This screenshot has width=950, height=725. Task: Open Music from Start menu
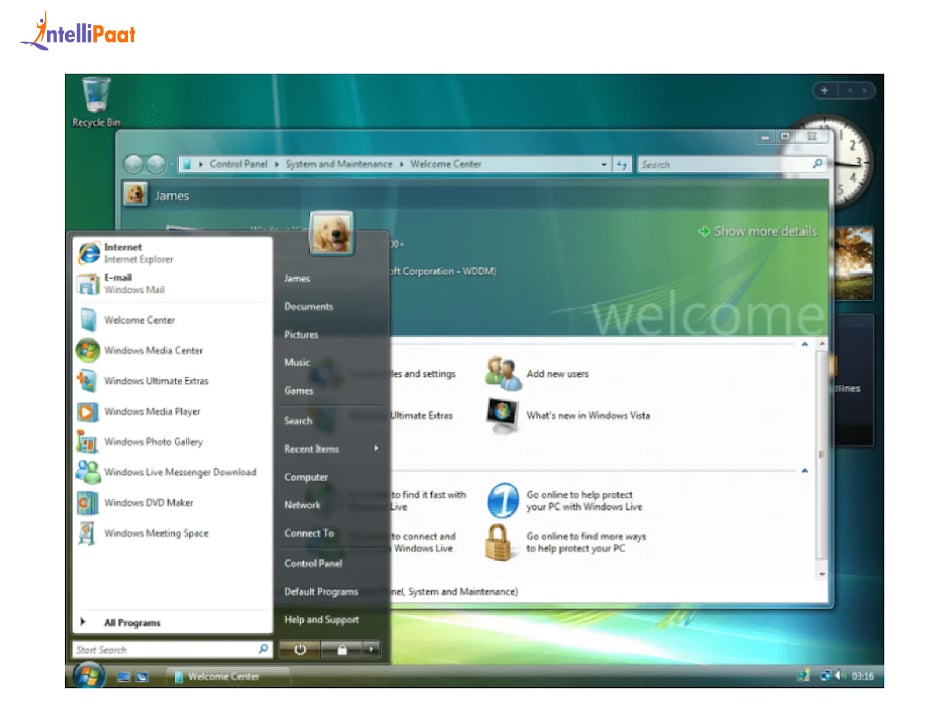point(297,362)
